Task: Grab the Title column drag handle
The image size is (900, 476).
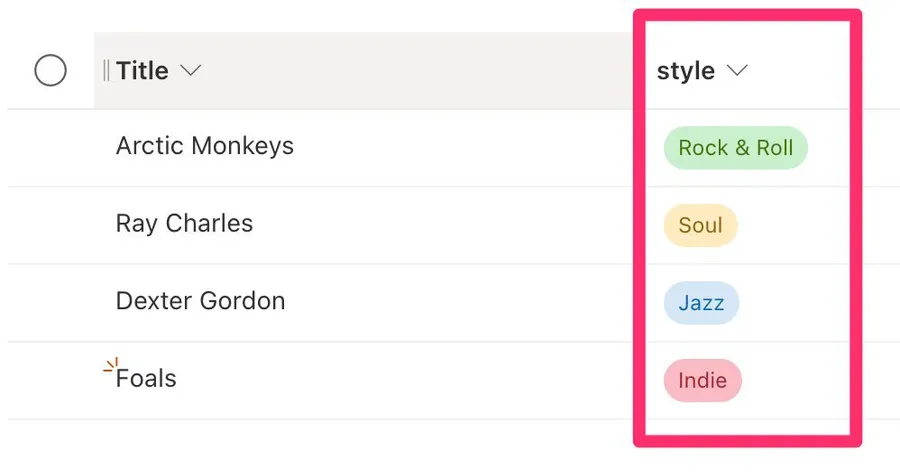Action: 106,71
